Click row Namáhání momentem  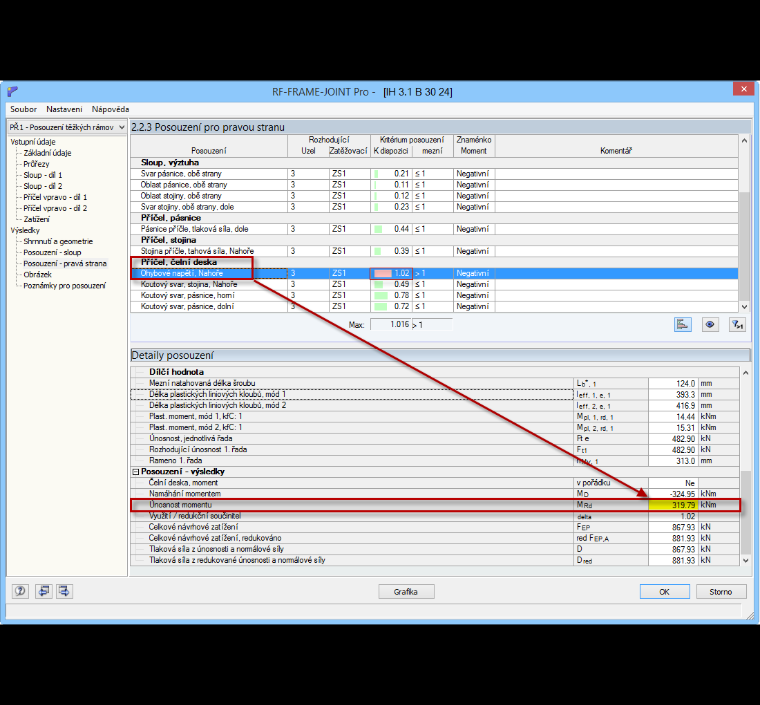click(x=435, y=494)
